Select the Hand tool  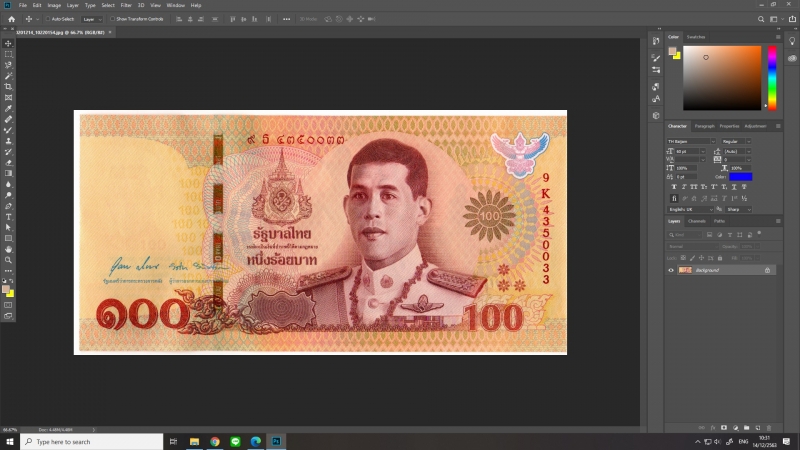[8, 249]
